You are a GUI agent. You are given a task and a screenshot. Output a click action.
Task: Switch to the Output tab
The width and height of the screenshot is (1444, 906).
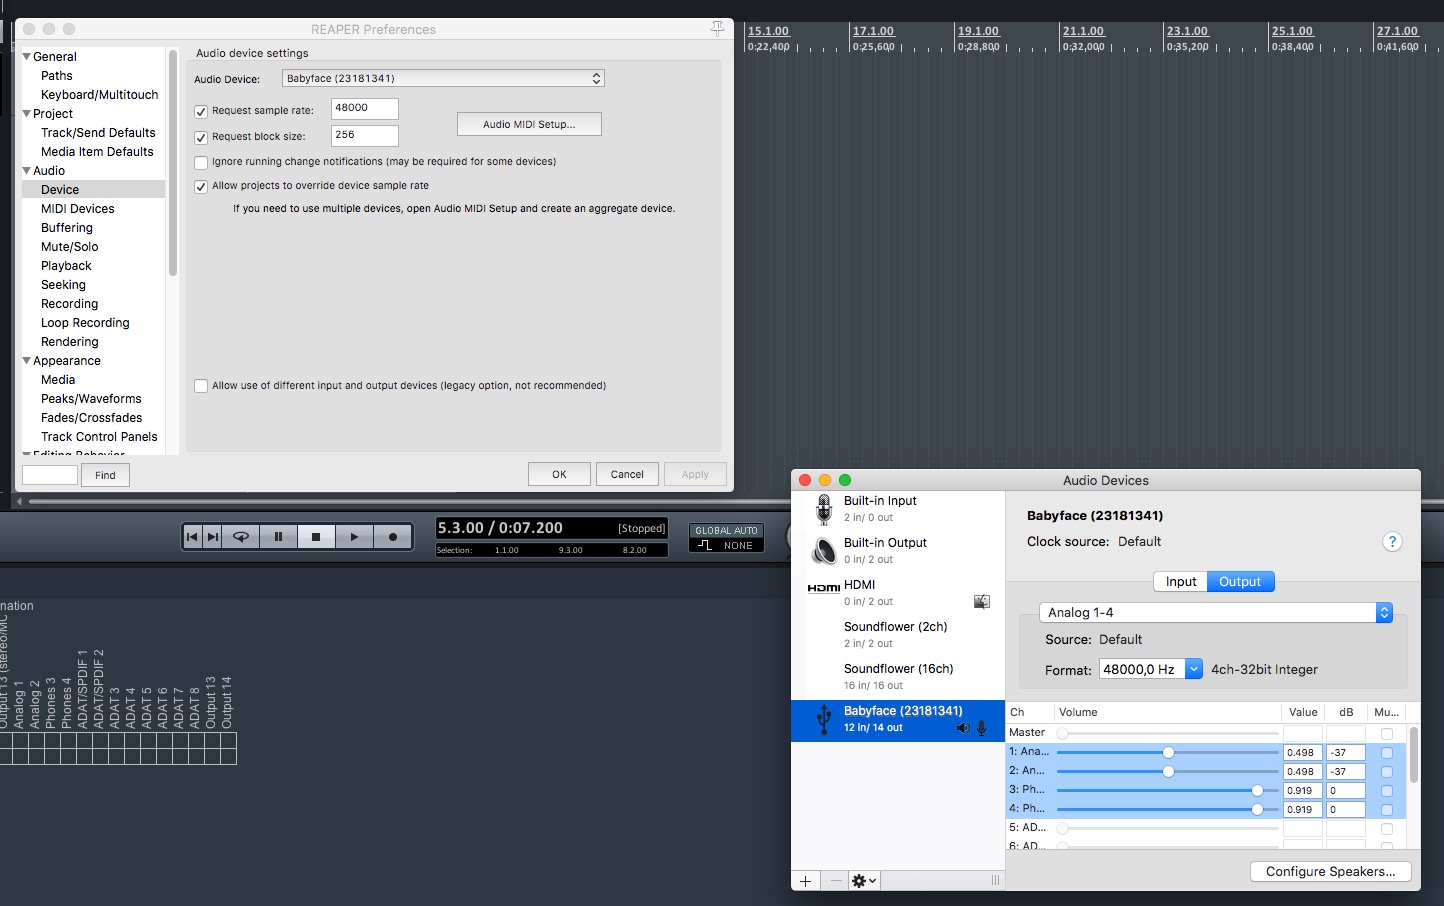[x=1240, y=582]
